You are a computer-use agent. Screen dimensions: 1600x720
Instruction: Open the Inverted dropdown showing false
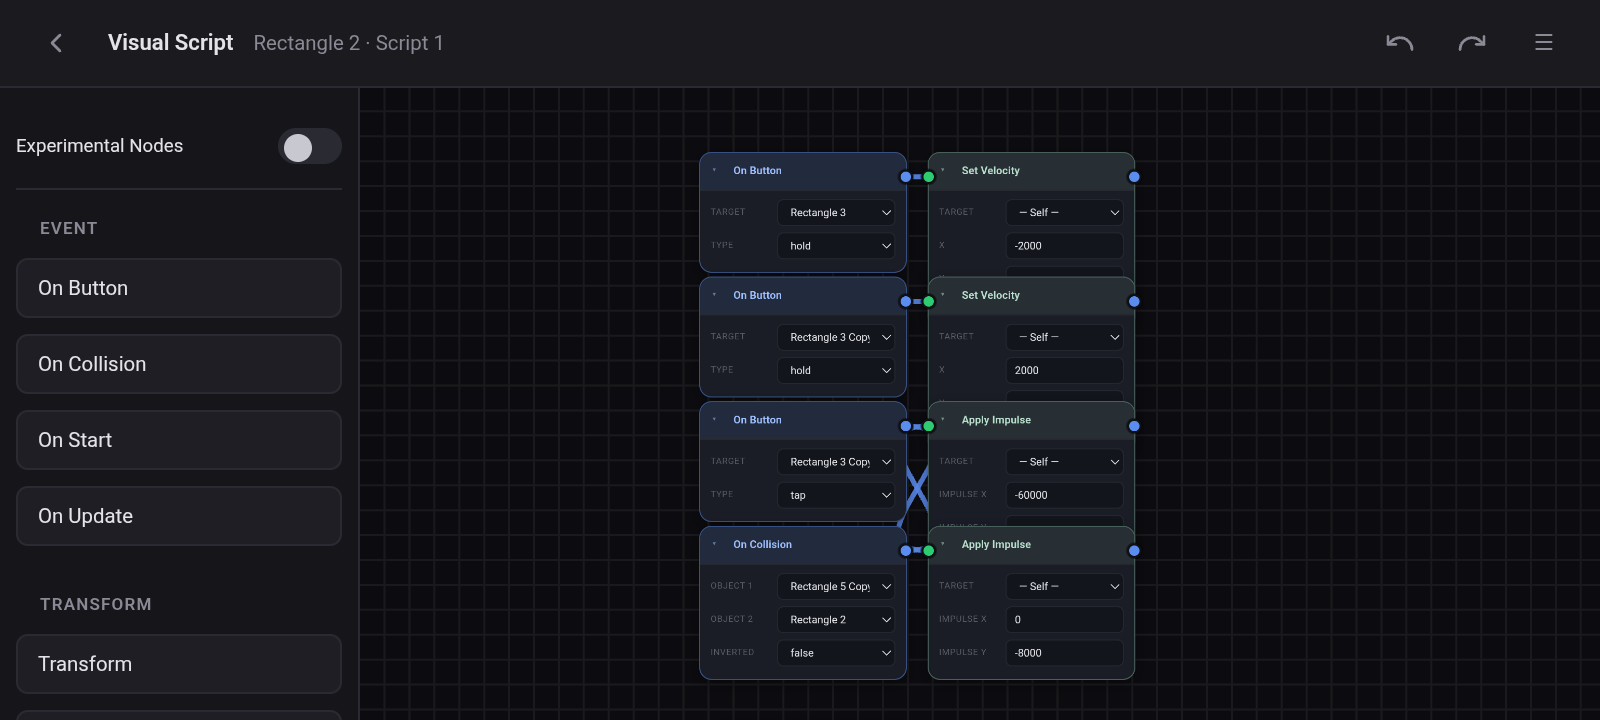(836, 652)
